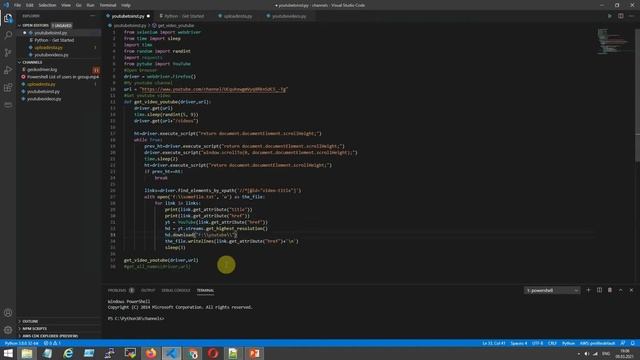Switch to the Output panel tab
This screenshot has height=360, width=640.
click(x=148, y=290)
